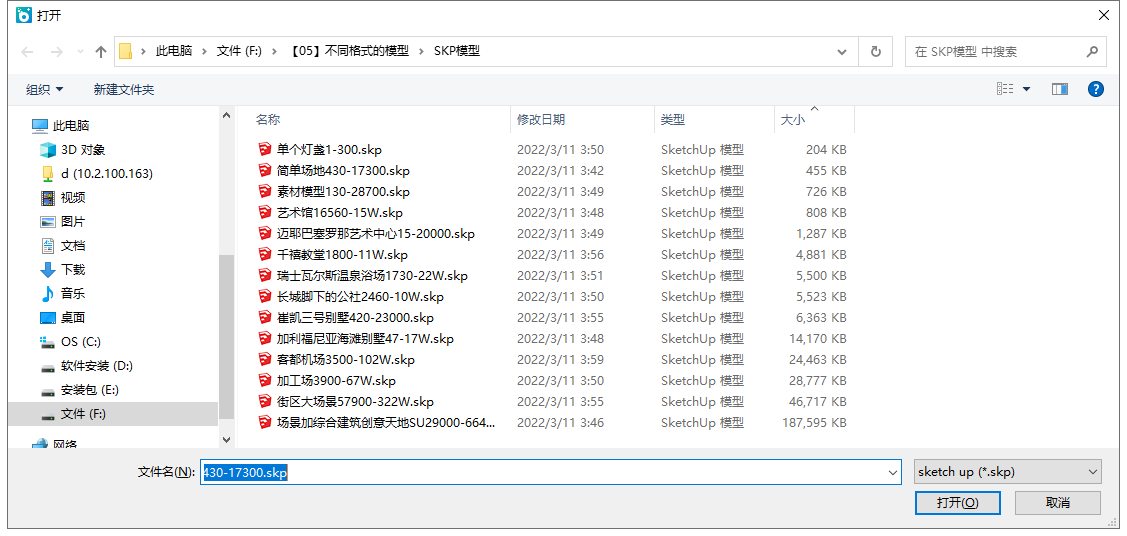Toggle the preview pane
Screen dimensions: 1127x536
click(x=1059, y=89)
